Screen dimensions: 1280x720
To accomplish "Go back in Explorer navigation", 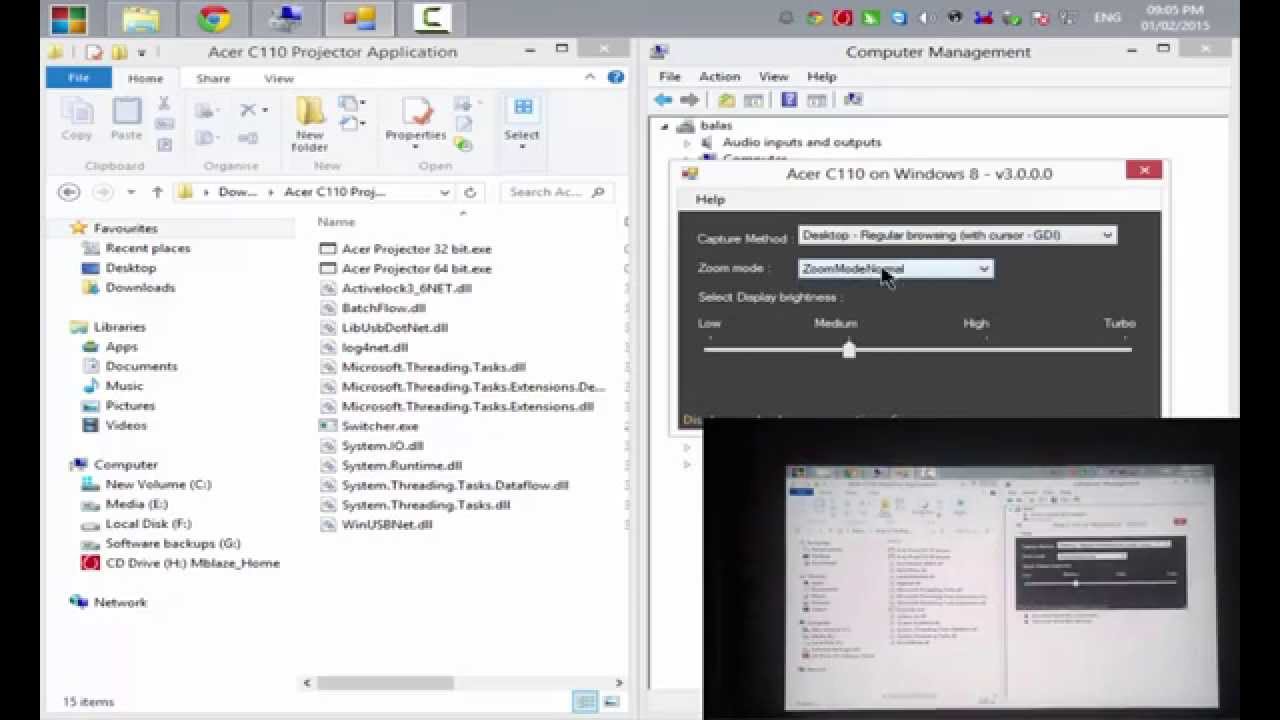I will pos(69,192).
